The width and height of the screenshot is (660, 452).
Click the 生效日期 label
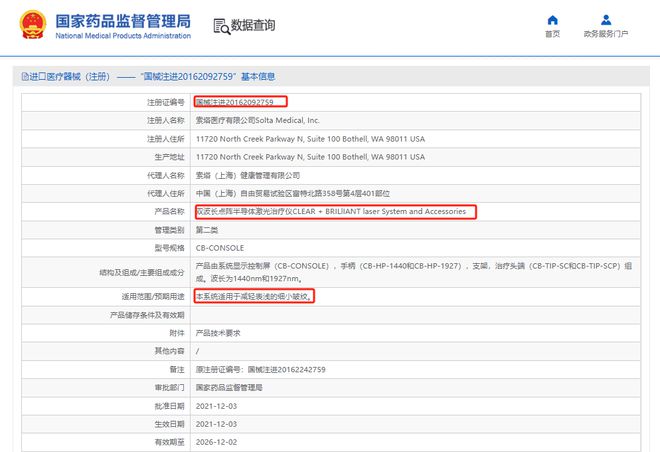[170, 424]
